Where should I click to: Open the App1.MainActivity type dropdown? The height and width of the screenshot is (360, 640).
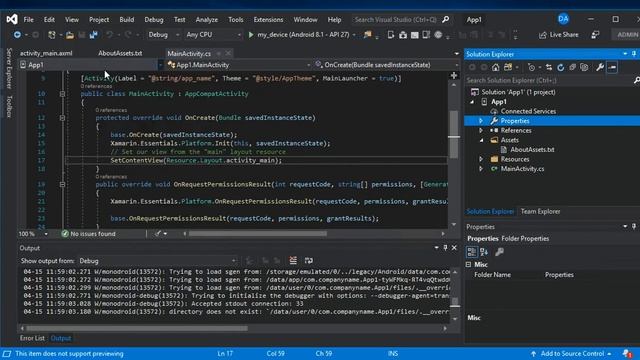click(x=239, y=65)
